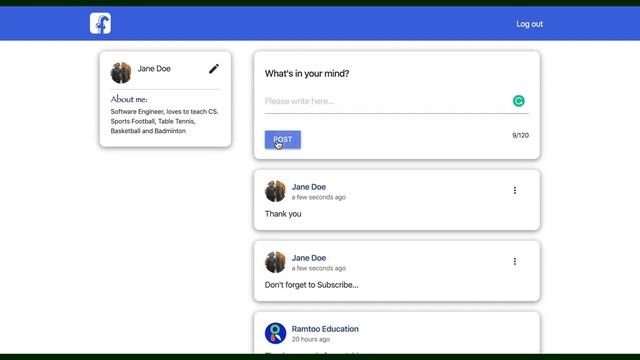Image resolution: width=640 pixels, height=360 pixels.
Task: Click the POST button
Action: click(283, 140)
